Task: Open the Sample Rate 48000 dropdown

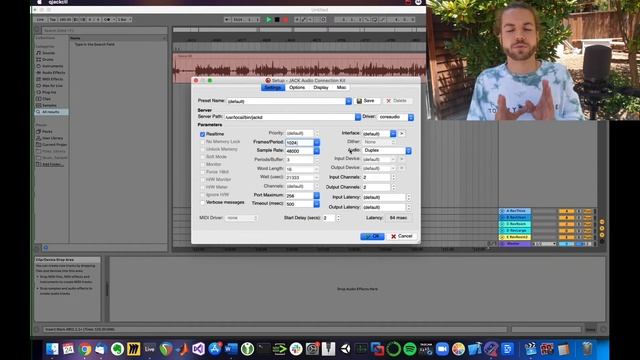Action: click(x=316, y=151)
